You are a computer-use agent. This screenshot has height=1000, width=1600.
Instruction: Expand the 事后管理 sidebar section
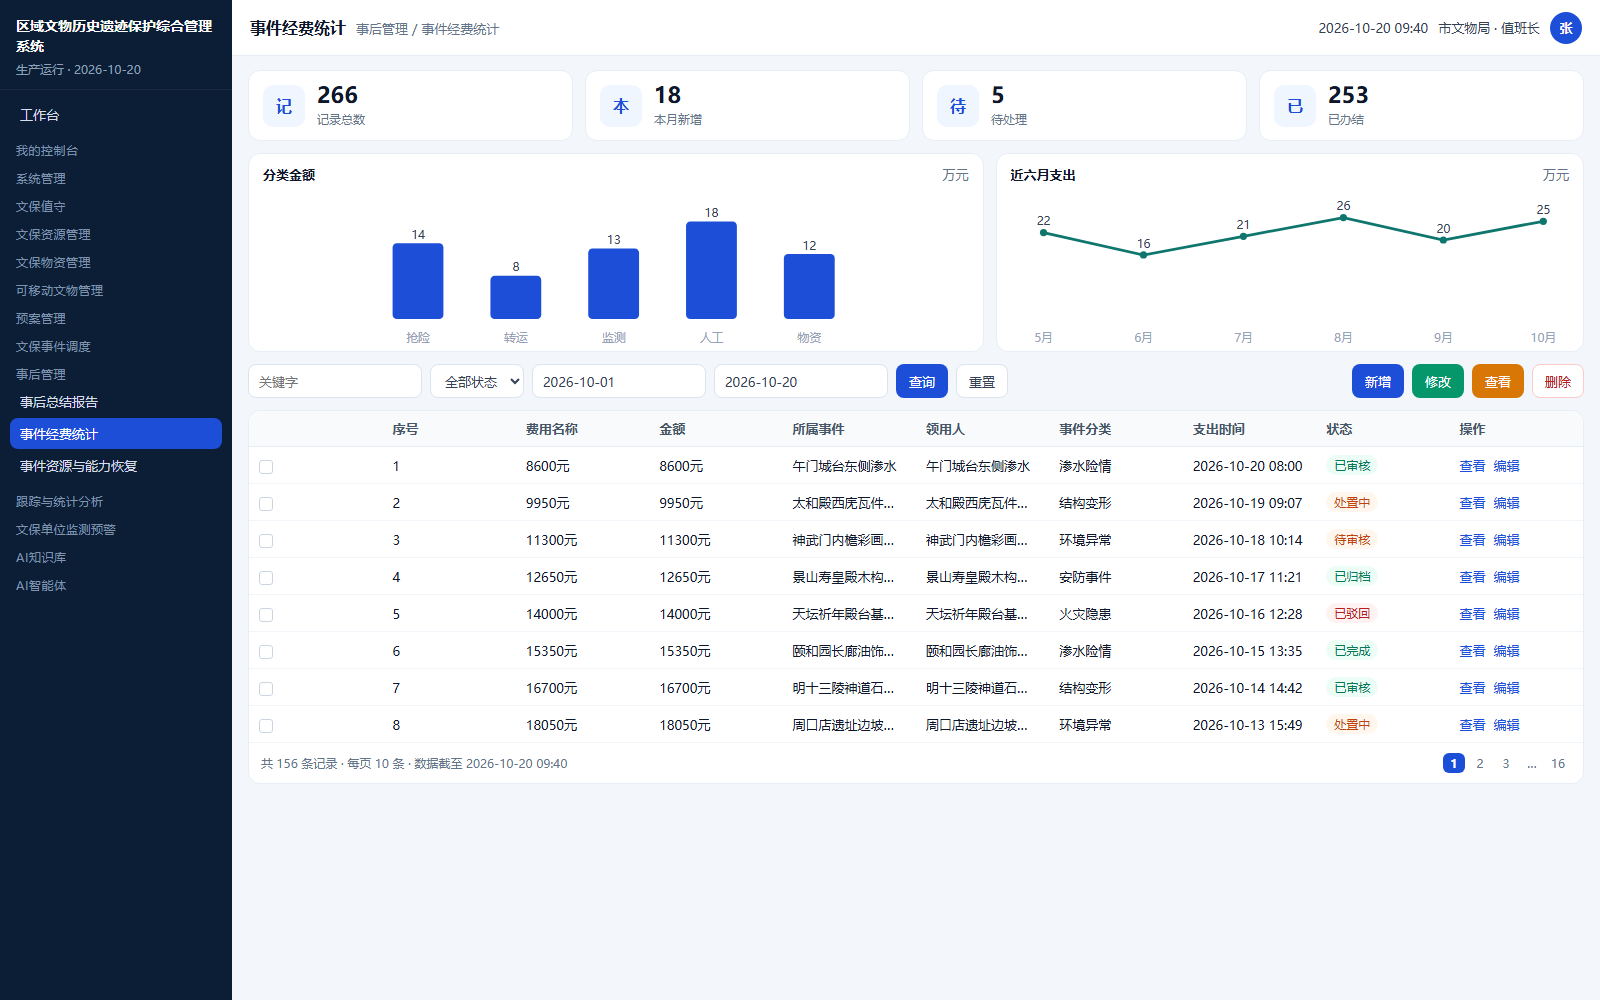41,374
